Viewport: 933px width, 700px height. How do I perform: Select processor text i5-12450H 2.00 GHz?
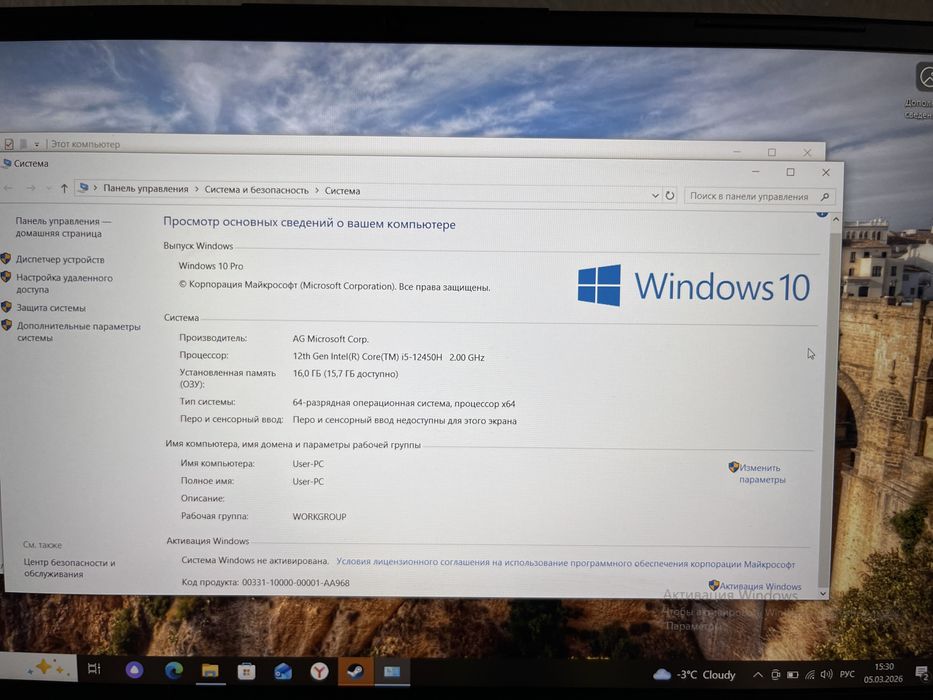(389, 357)
